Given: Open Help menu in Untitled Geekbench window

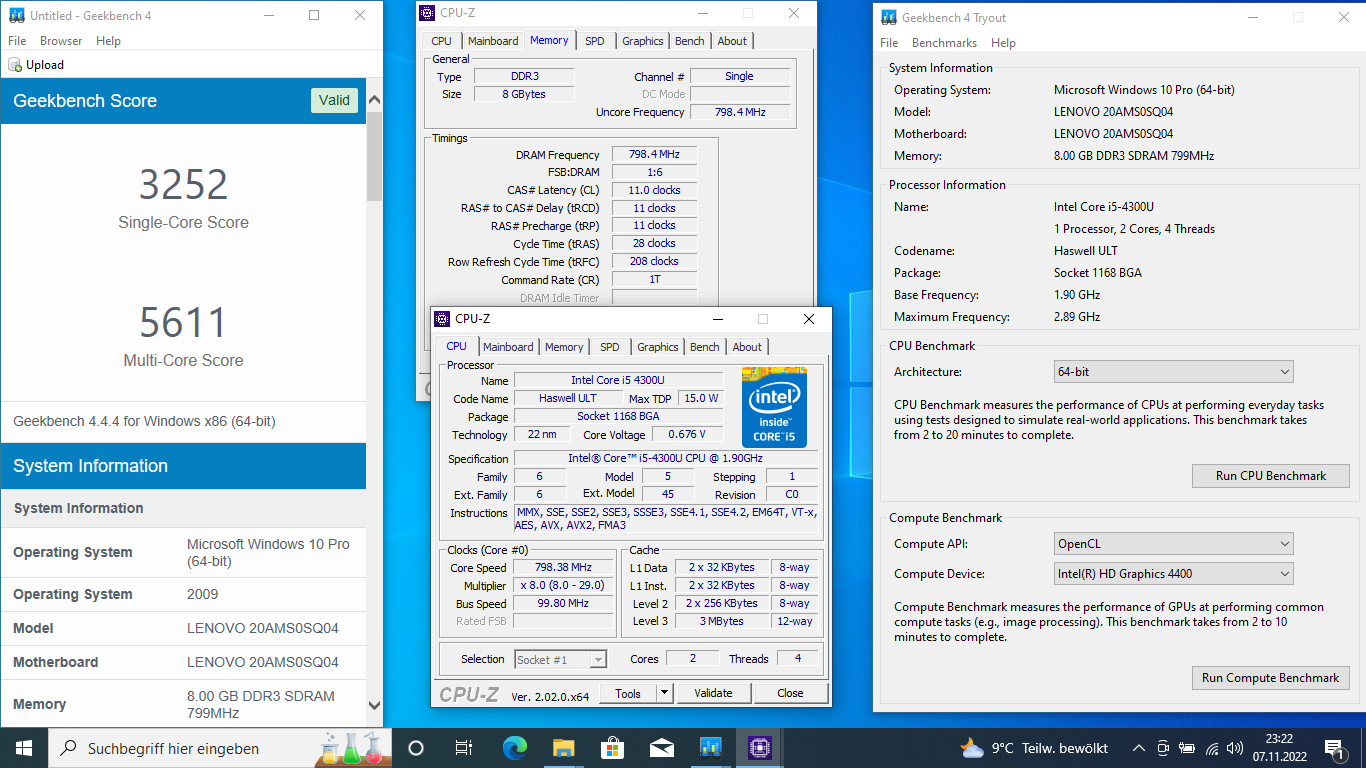Looking at the screenshot, I should coord(109,41).
